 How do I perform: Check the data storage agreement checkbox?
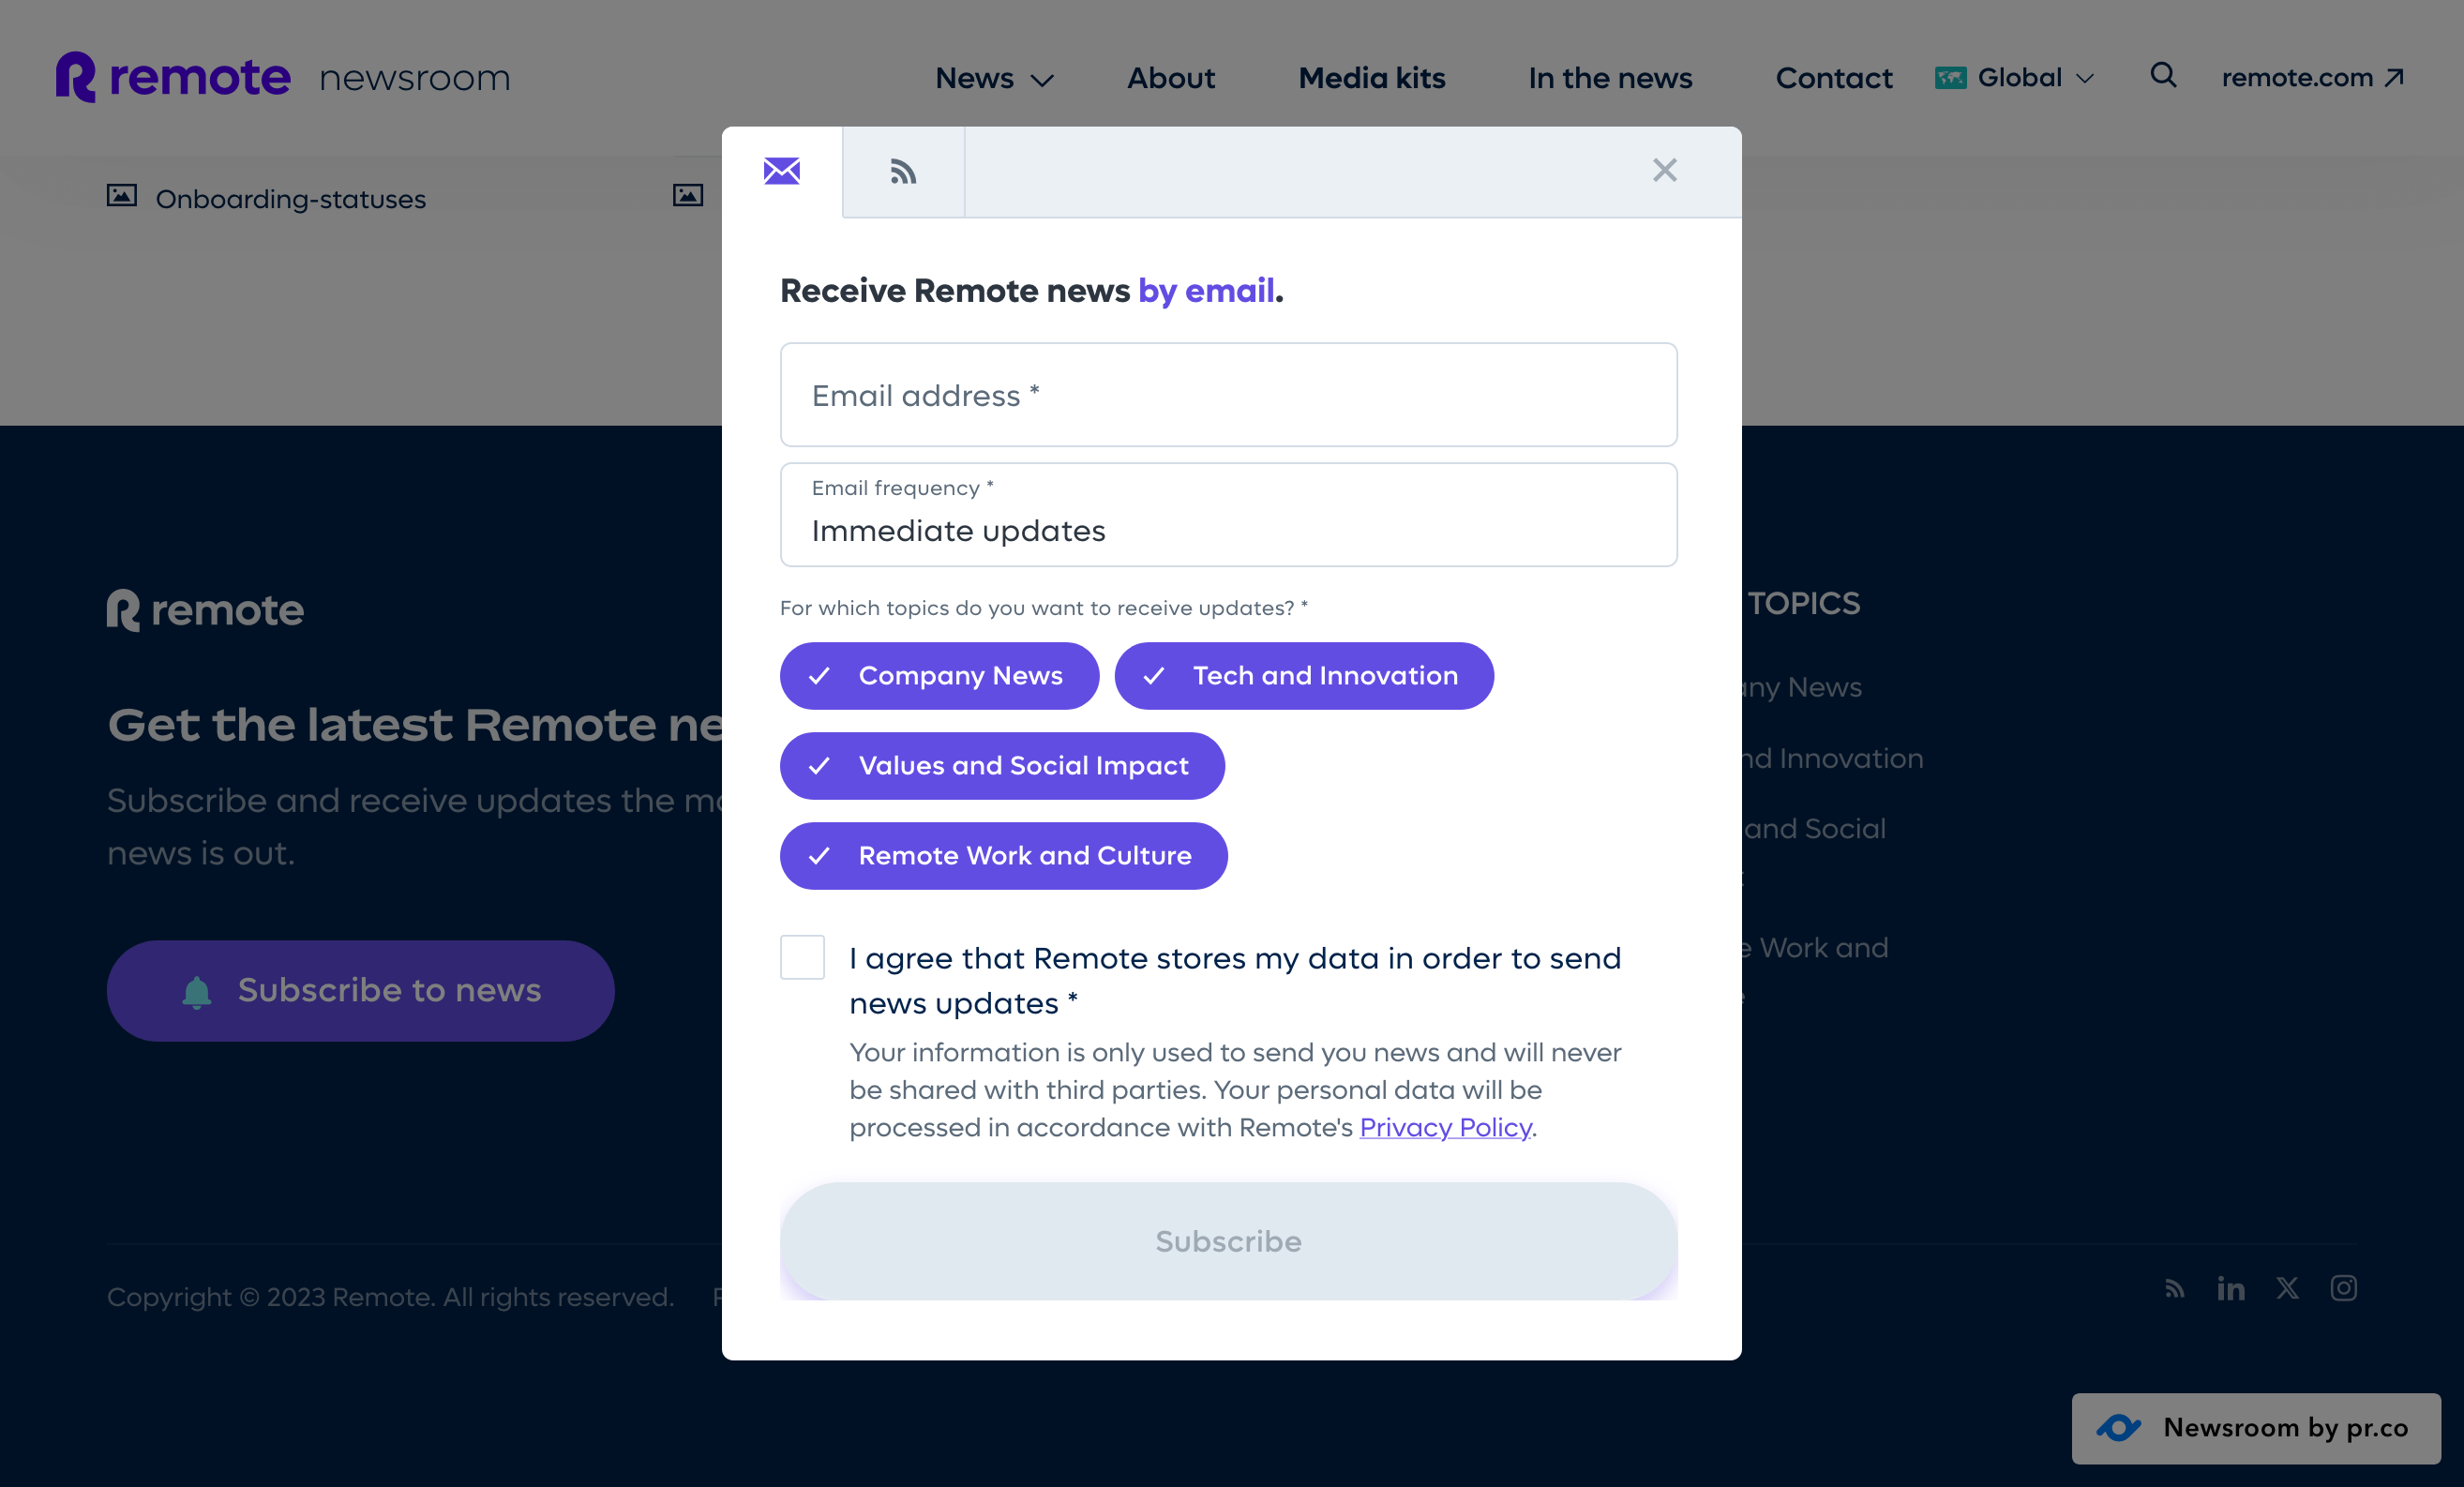802,957
